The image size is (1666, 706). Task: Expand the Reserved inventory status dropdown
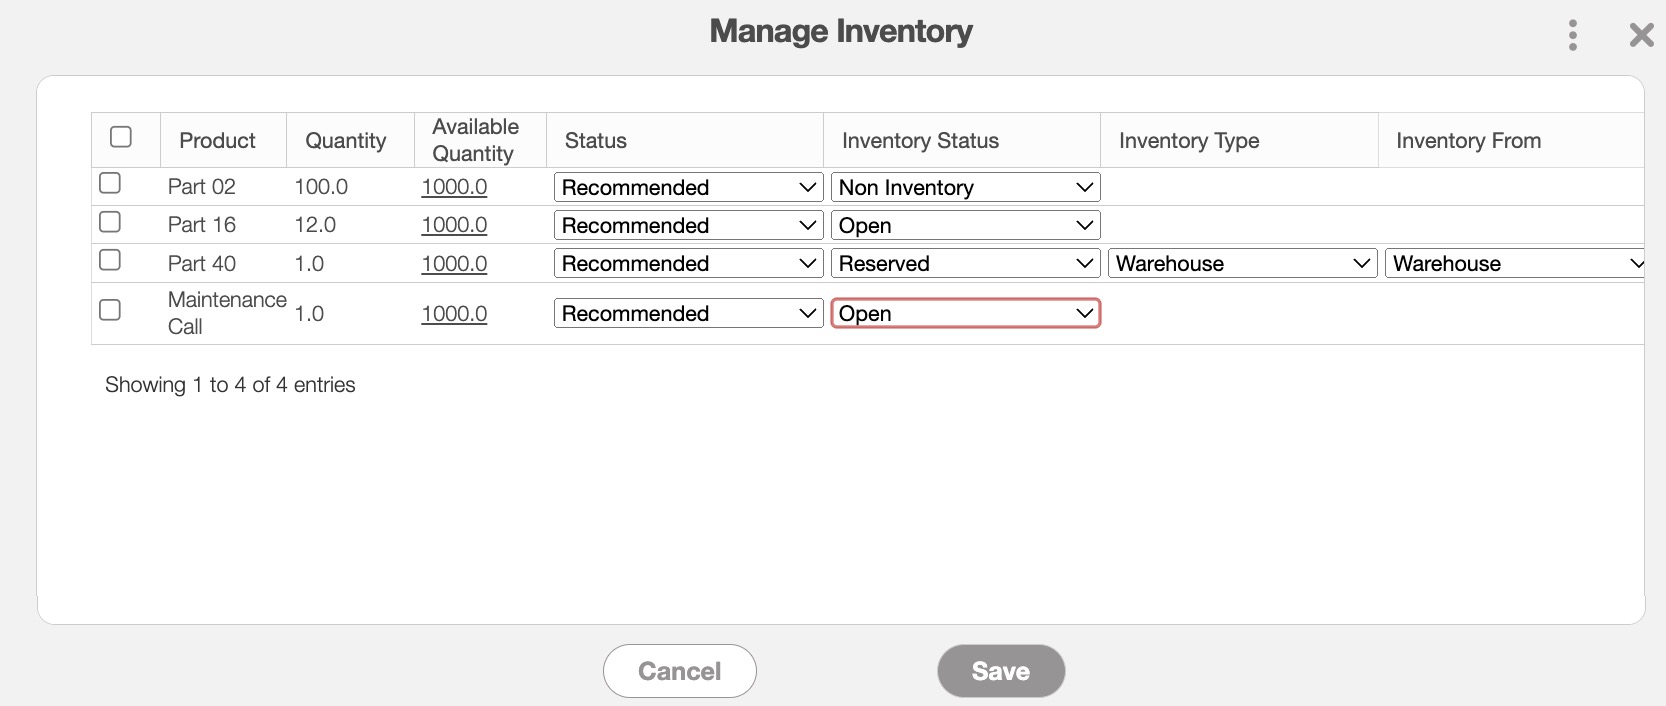[965, 264]
